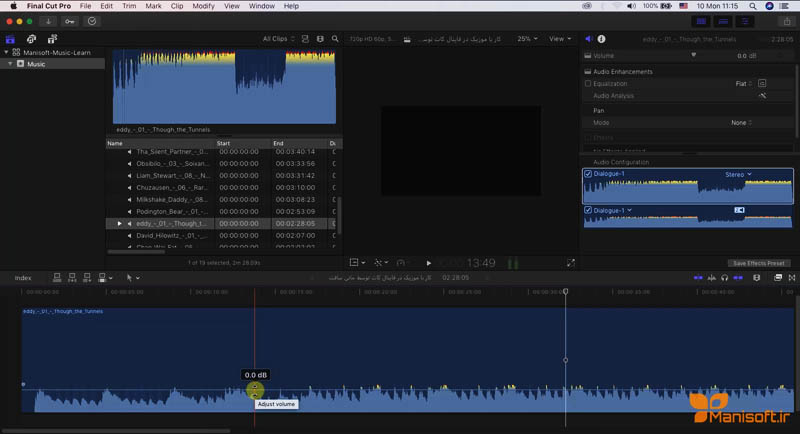
Task: Show or hide the inspector layout
Action: tap(745, 21)
